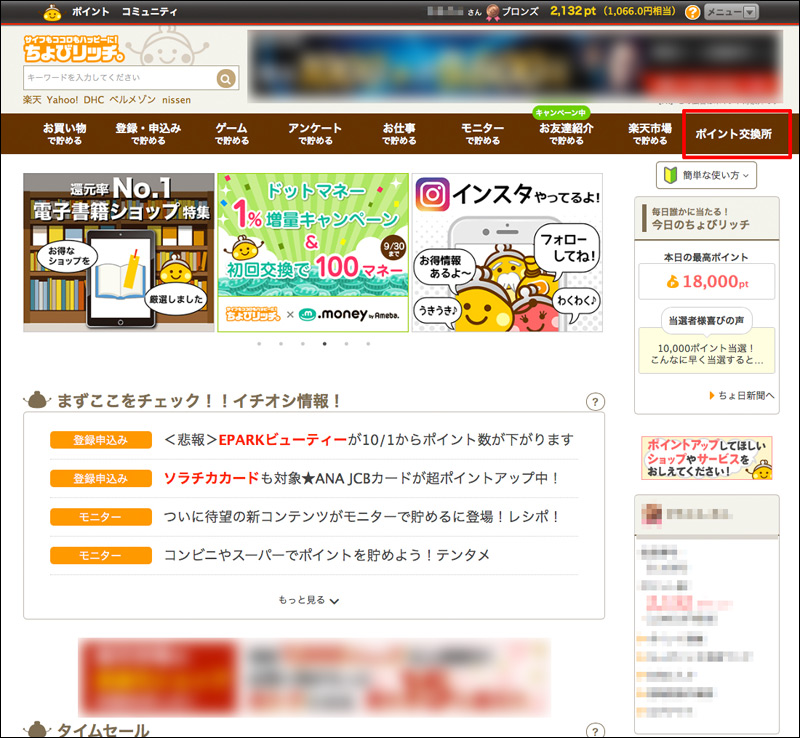This screenshot has width=800, height=738.
Task: Click the search magnifier button
Action: pos(226,78)
